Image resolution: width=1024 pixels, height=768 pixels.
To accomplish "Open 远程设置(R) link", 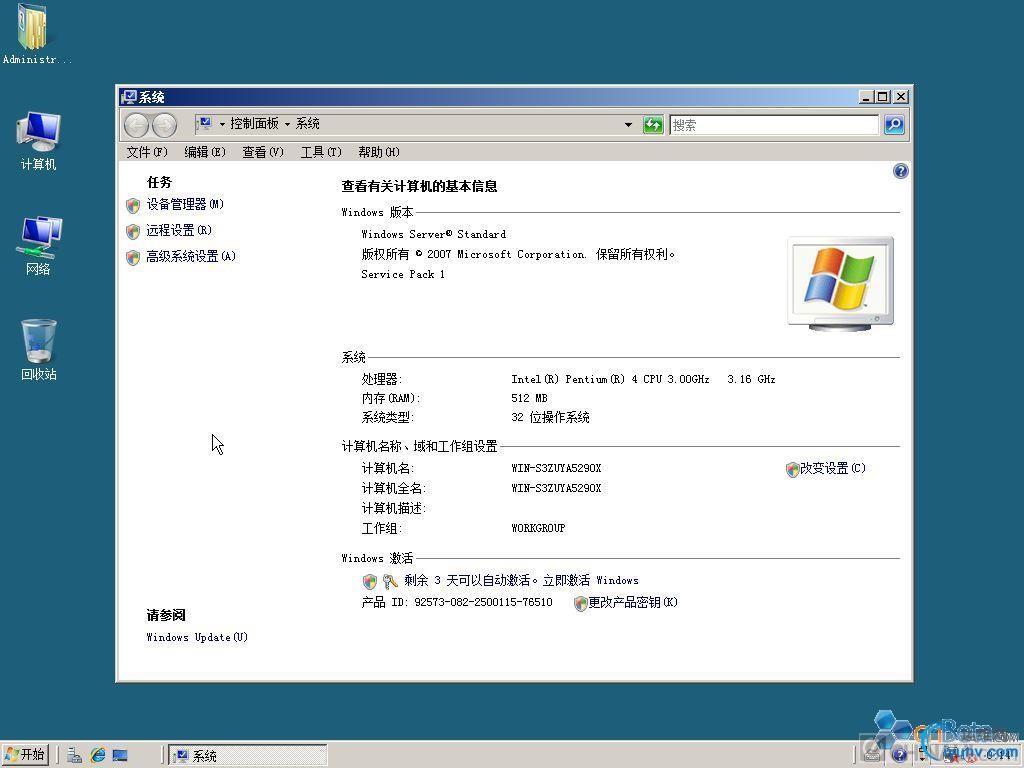I will [x=179, y=231].
